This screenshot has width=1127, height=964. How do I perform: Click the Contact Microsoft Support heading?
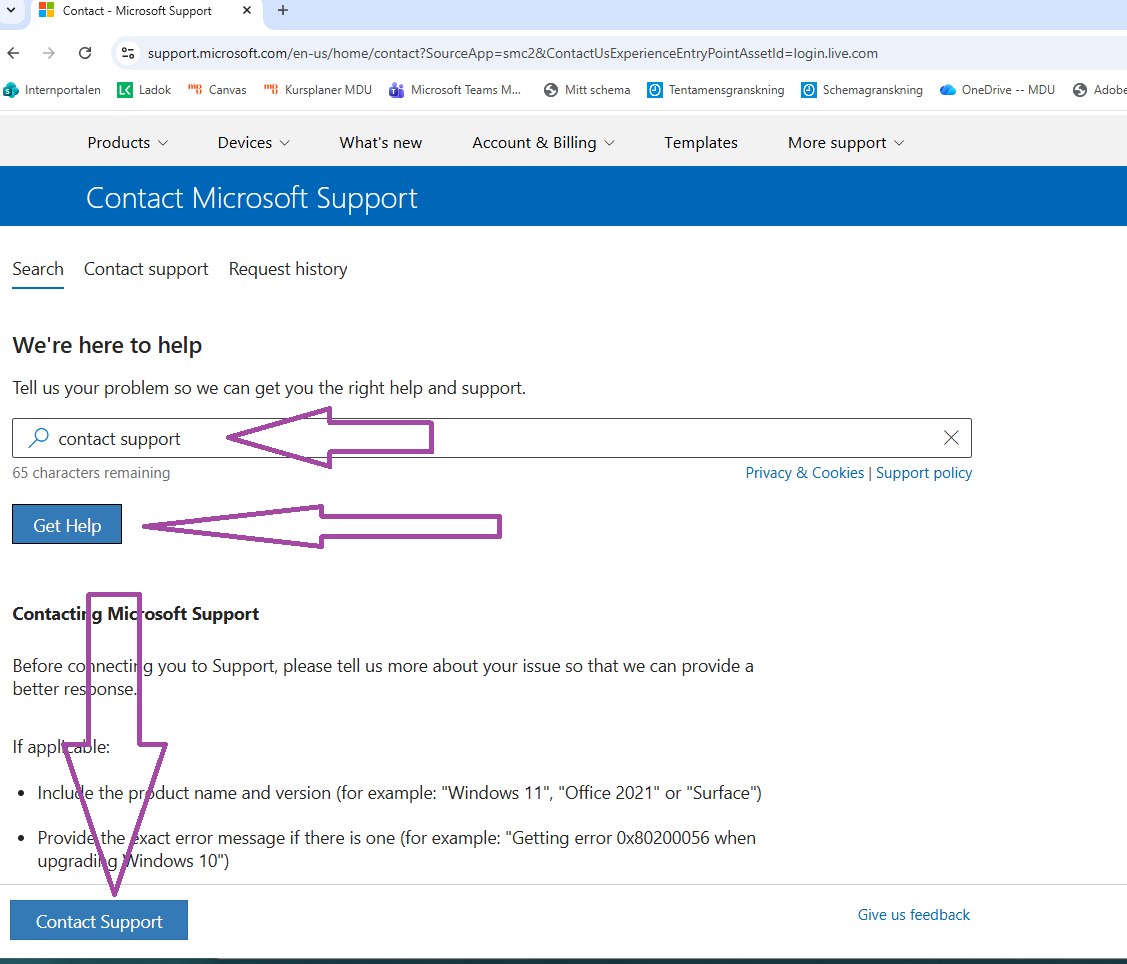tap(252, 199)
